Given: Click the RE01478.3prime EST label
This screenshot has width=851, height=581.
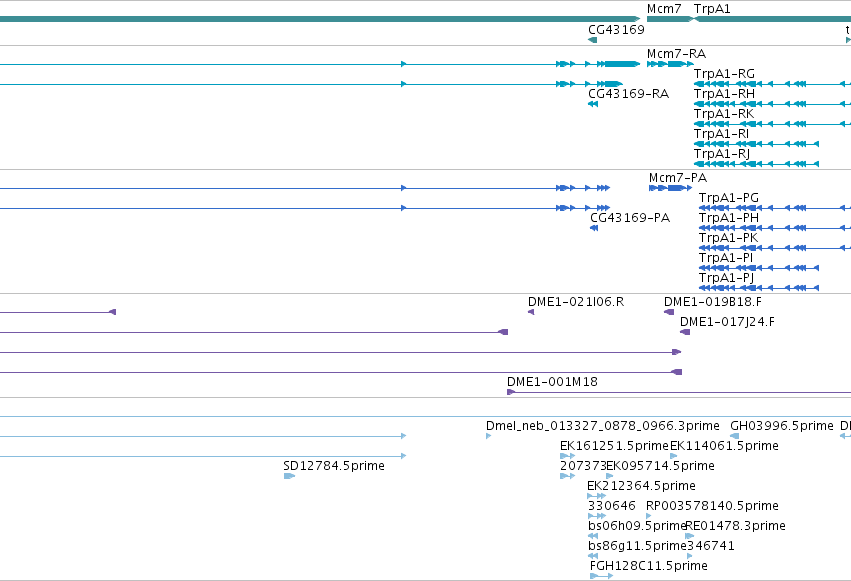Looking at the screenshot, I should tap(736, 526).
